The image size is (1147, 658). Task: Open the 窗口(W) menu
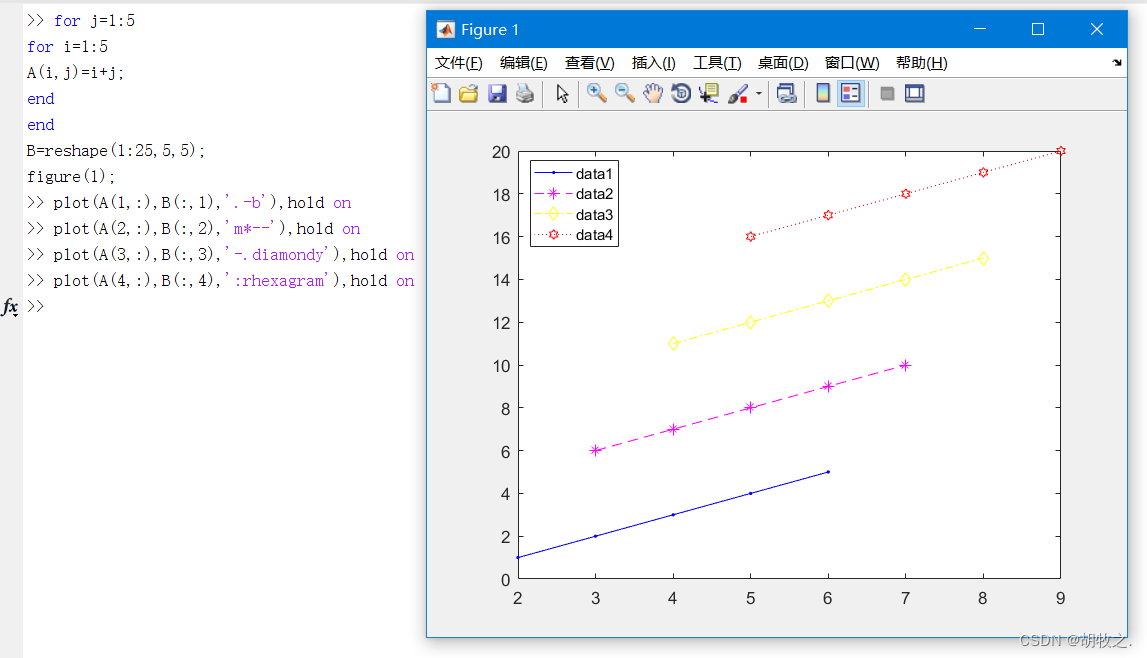tap(852, 63)
